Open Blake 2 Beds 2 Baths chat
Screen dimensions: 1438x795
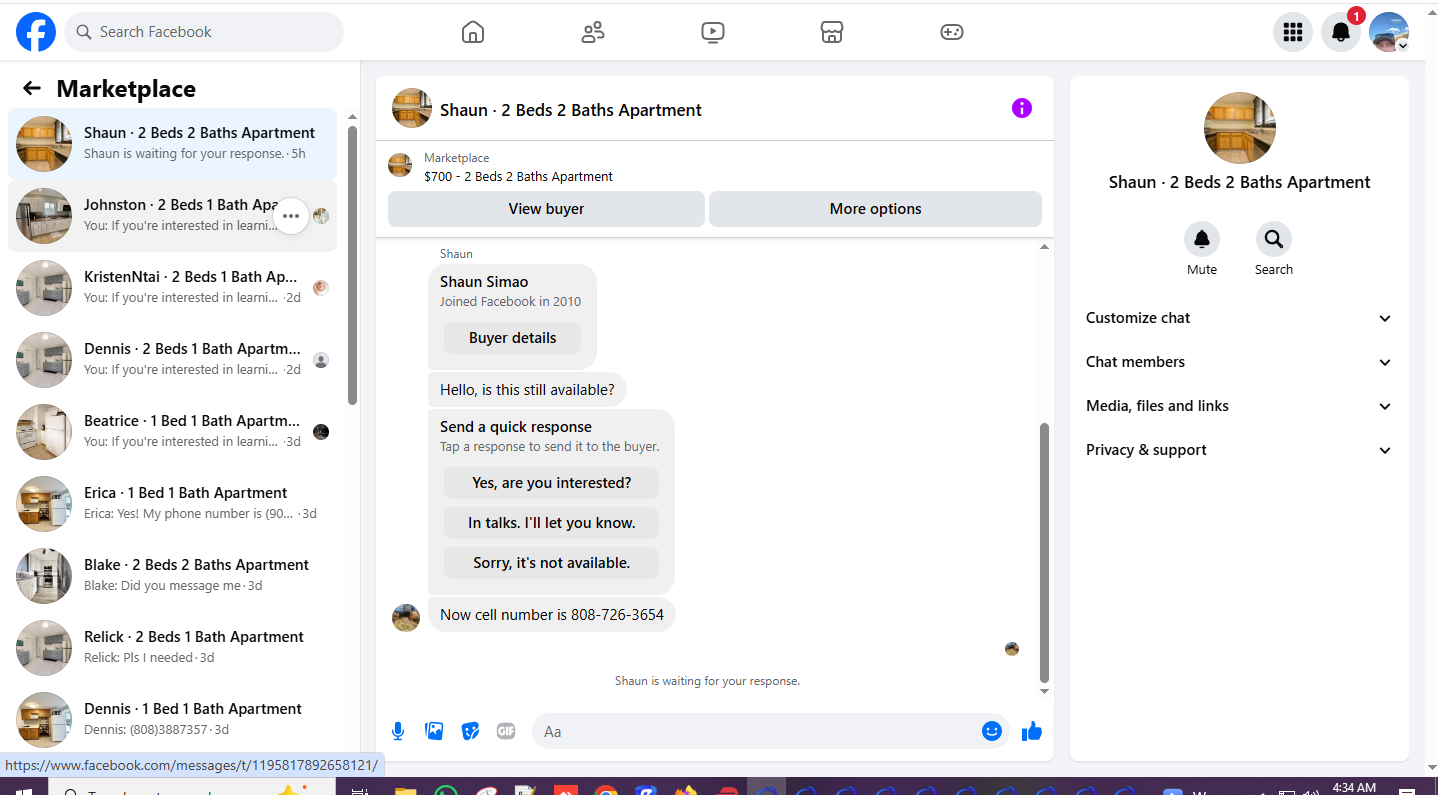[172, 576]
